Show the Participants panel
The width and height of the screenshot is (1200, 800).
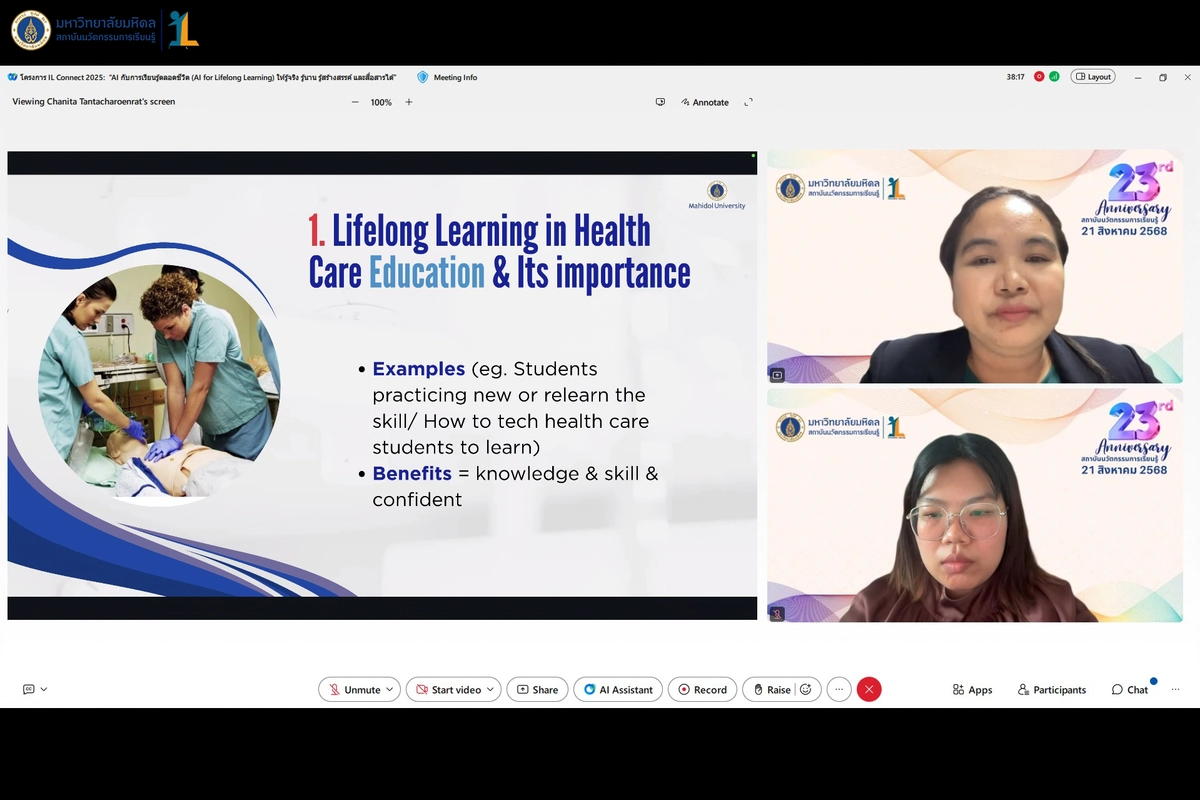1051,690
